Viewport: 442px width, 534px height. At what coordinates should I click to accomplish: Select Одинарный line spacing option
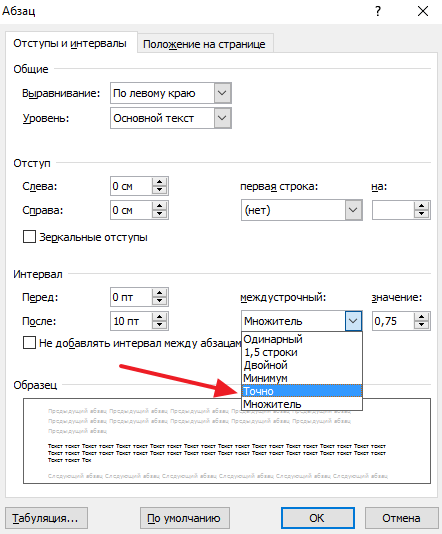(302, 339)
